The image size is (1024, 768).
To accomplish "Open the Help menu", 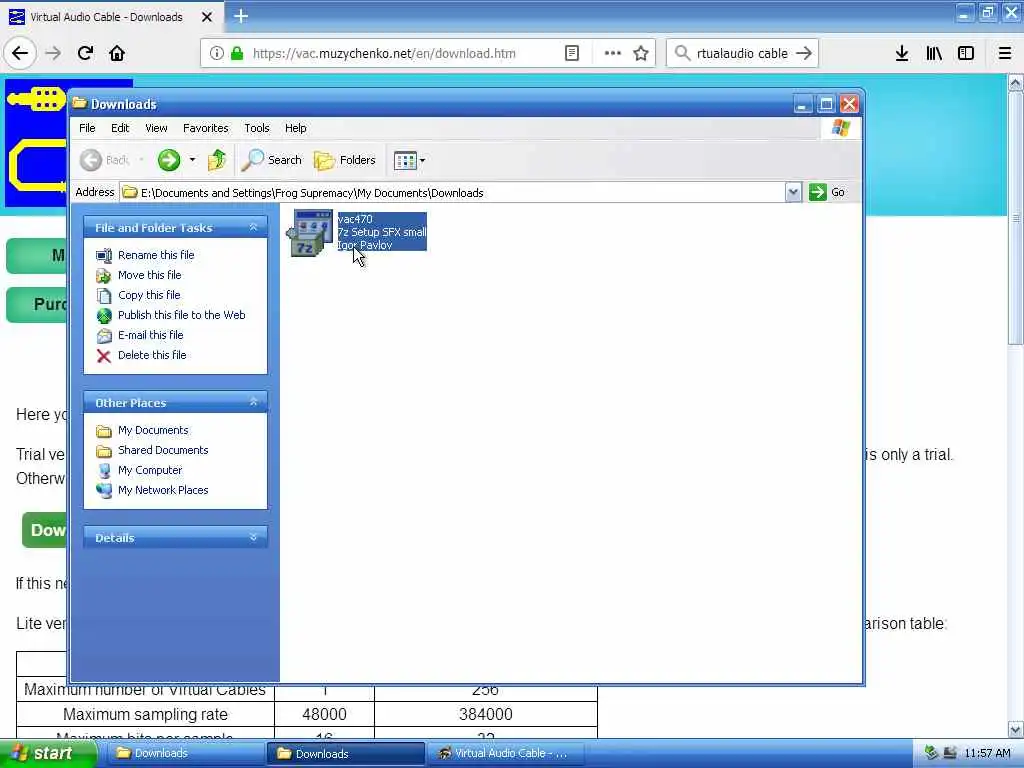I will [295, 128].
